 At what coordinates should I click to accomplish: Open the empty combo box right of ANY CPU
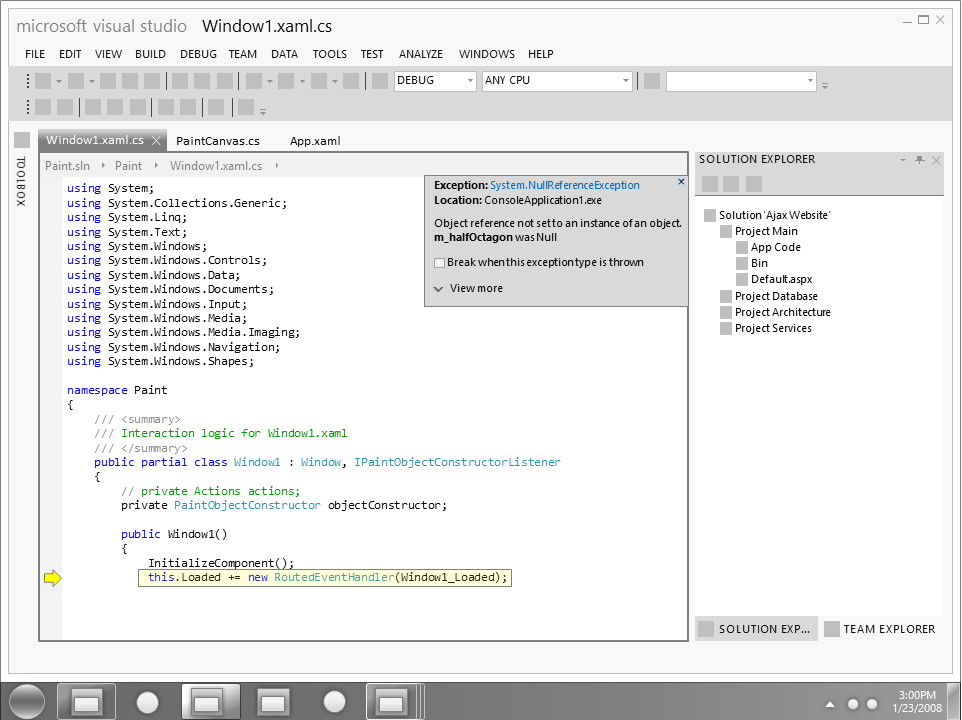tap(741, 80)
